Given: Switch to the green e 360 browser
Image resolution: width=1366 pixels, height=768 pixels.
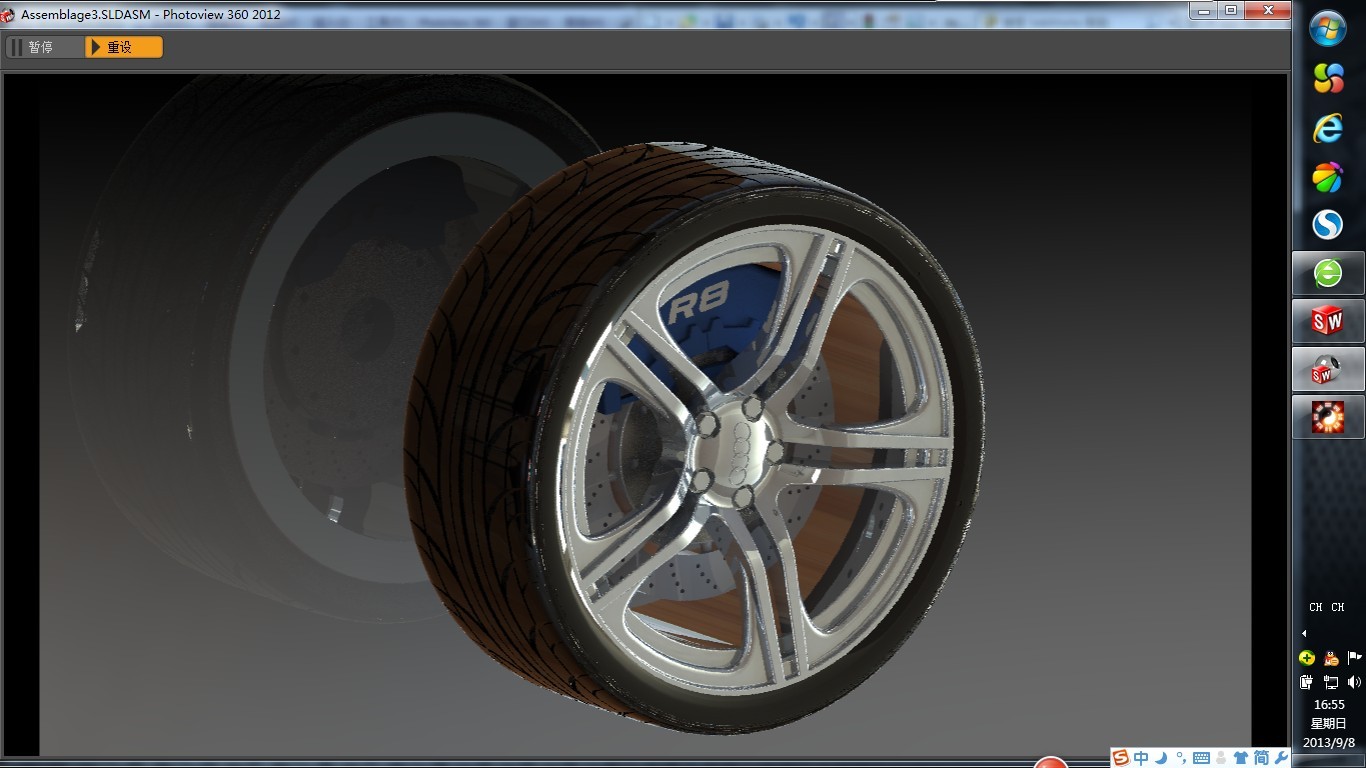Looking at the screenshot, I should point(1328,272).
